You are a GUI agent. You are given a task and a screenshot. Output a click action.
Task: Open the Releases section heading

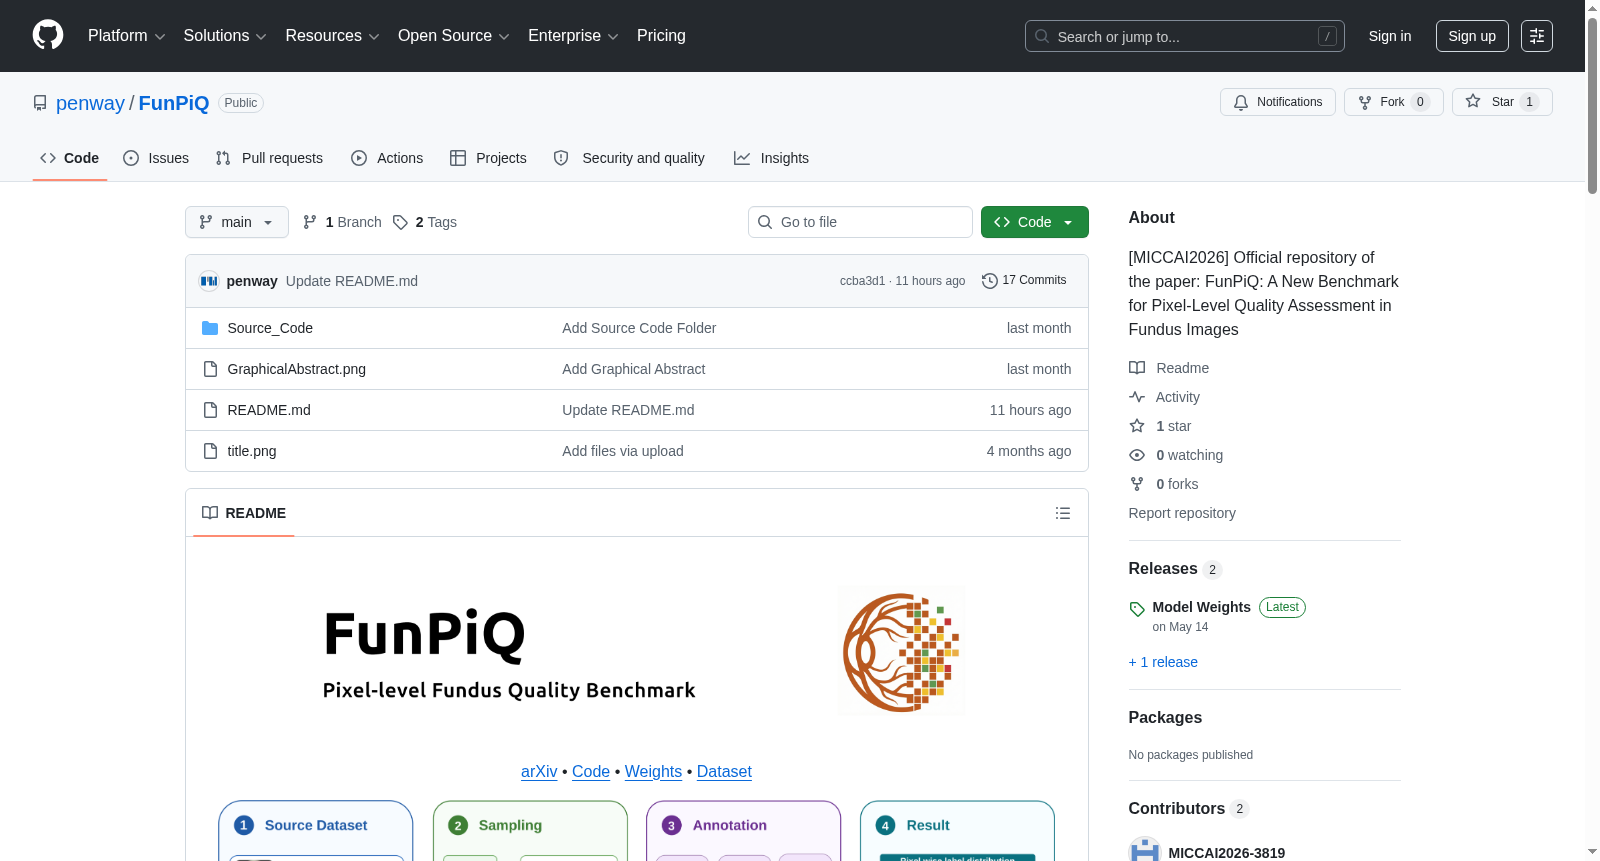click(1163, 569)
